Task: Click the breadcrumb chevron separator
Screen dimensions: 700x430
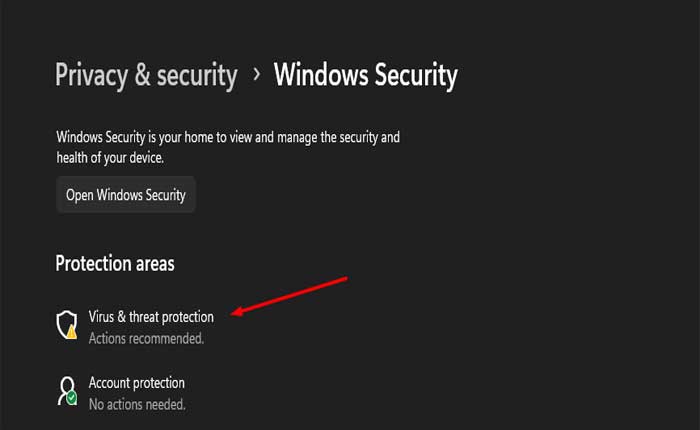Action: click(256, 75)
